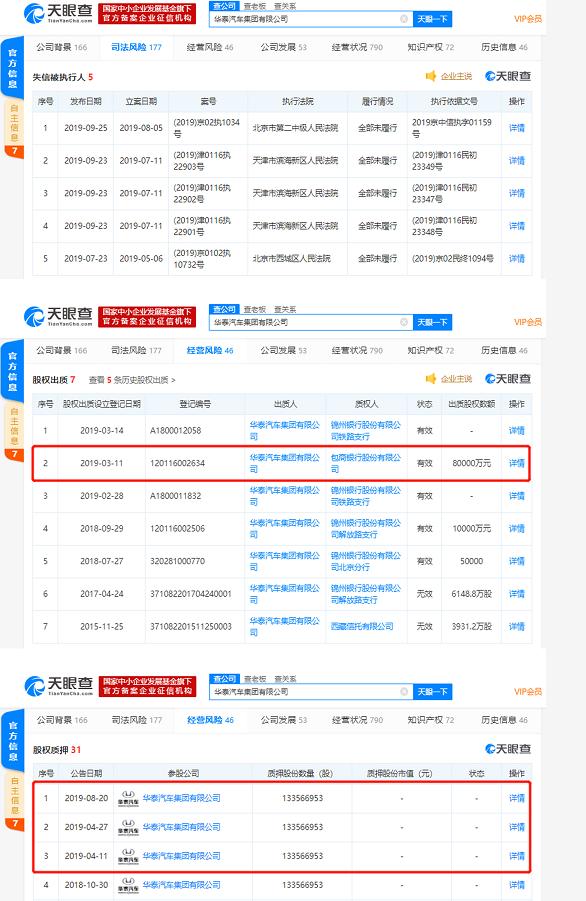The height and width of the screenshot is (901, 586).
Task: Click pledgee 西藏信托有限公司 link
Action: [362, 626]
